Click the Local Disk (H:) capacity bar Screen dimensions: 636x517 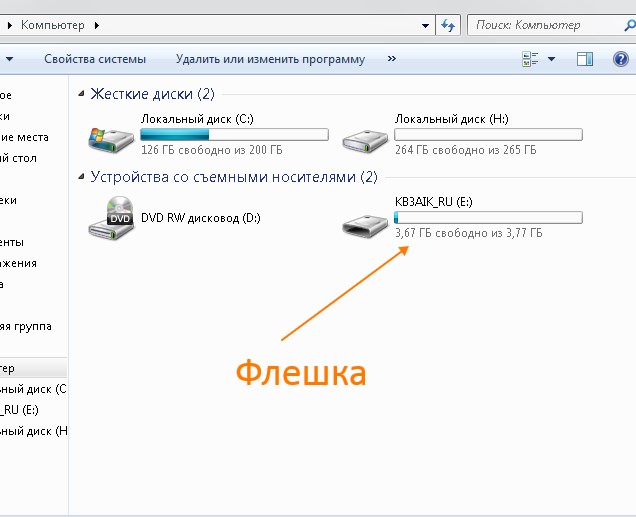click(488, 134)
